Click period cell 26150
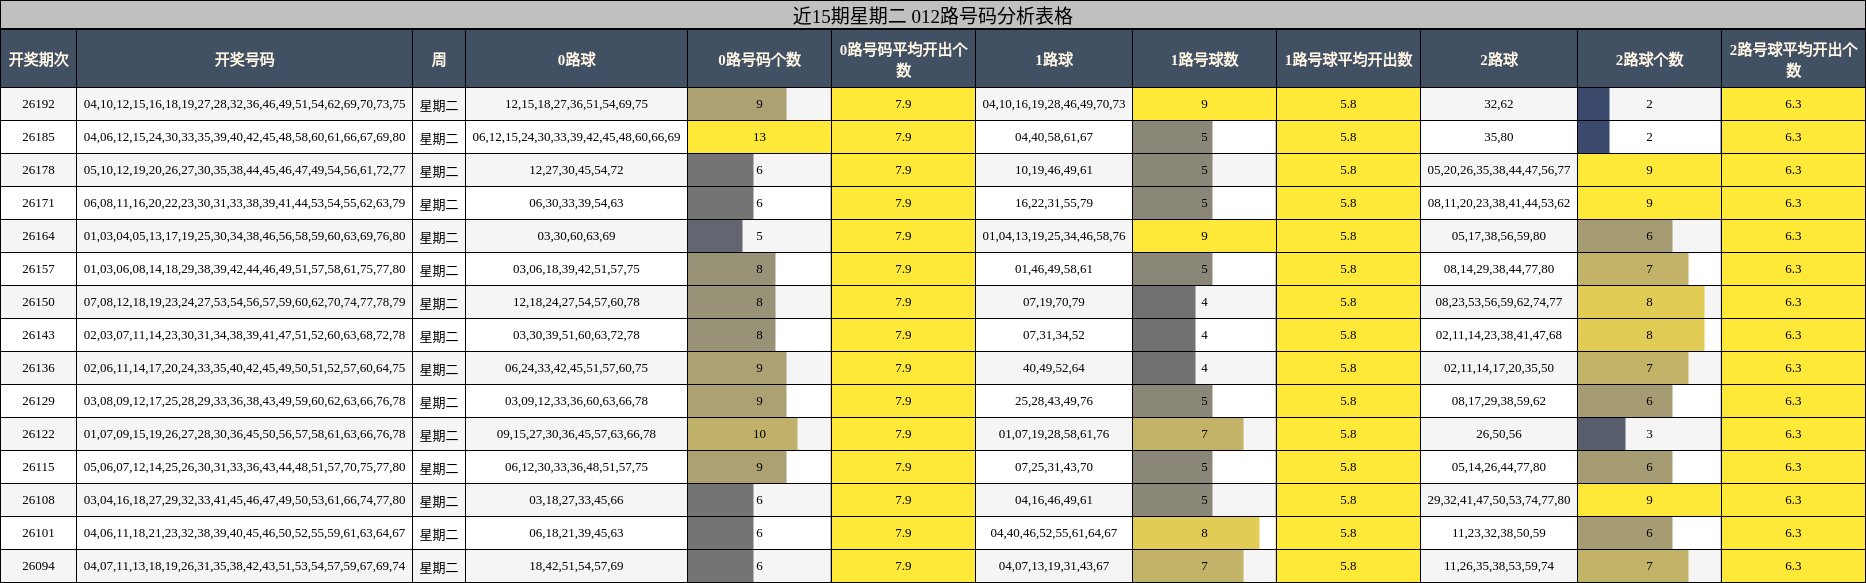The height and width of the screenshot is (583, 1866). [x=38, y=302]
